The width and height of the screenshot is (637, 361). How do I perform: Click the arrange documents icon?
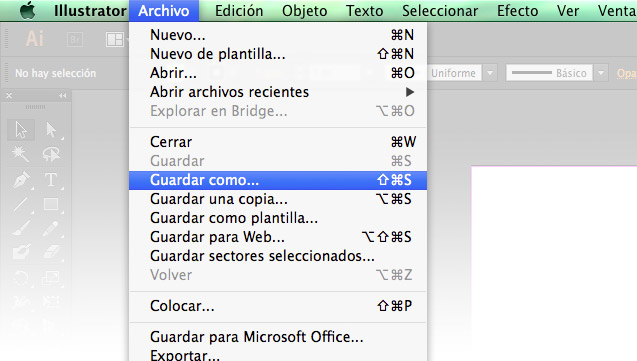(115, 39)
